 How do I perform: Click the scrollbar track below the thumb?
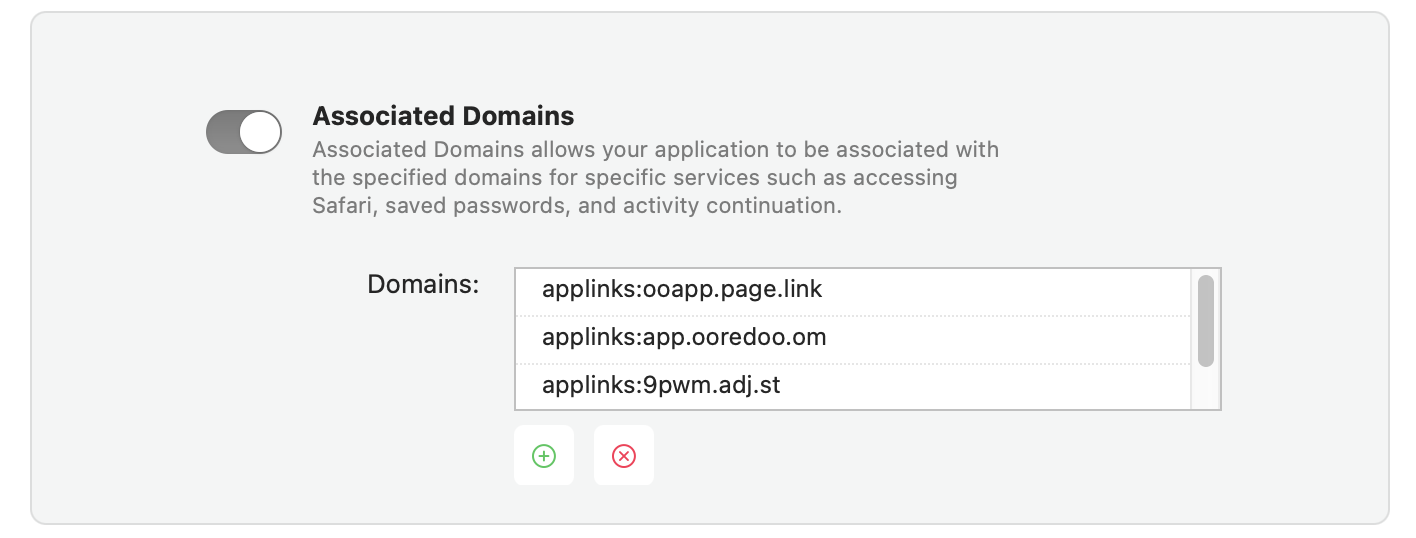tap(1205, 388)
